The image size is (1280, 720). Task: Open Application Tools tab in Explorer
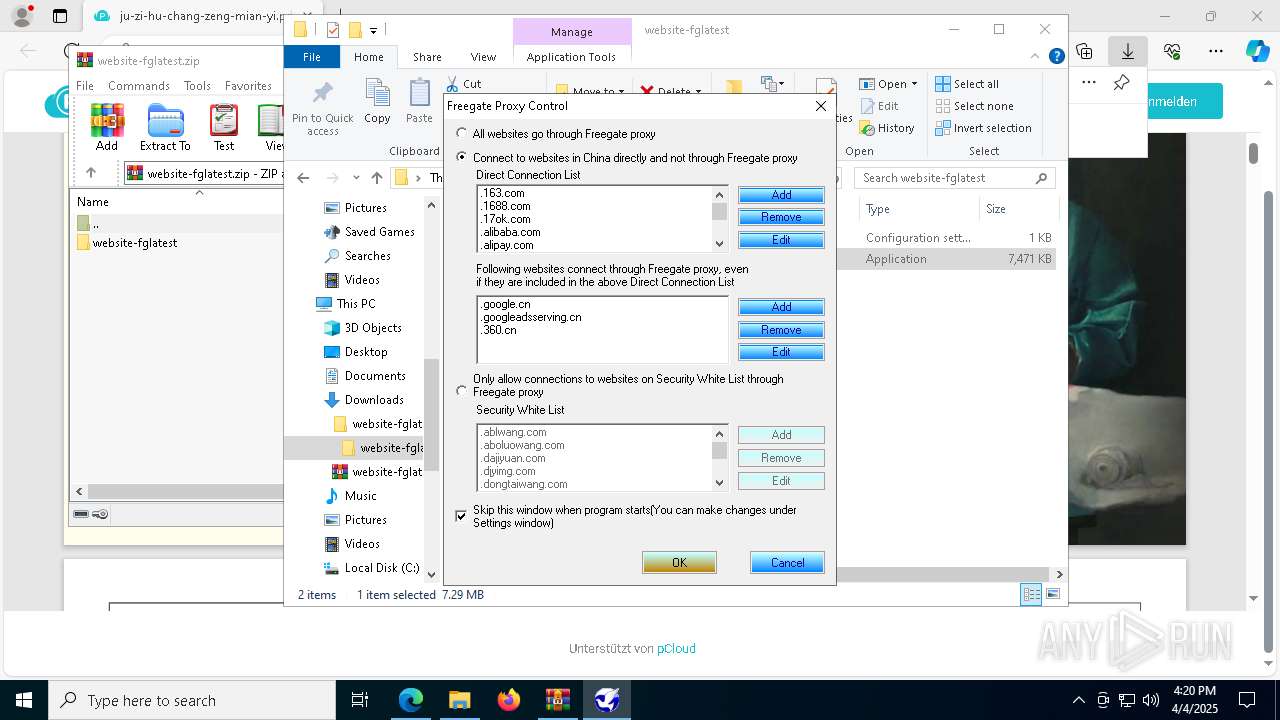[x=571, y=57]
